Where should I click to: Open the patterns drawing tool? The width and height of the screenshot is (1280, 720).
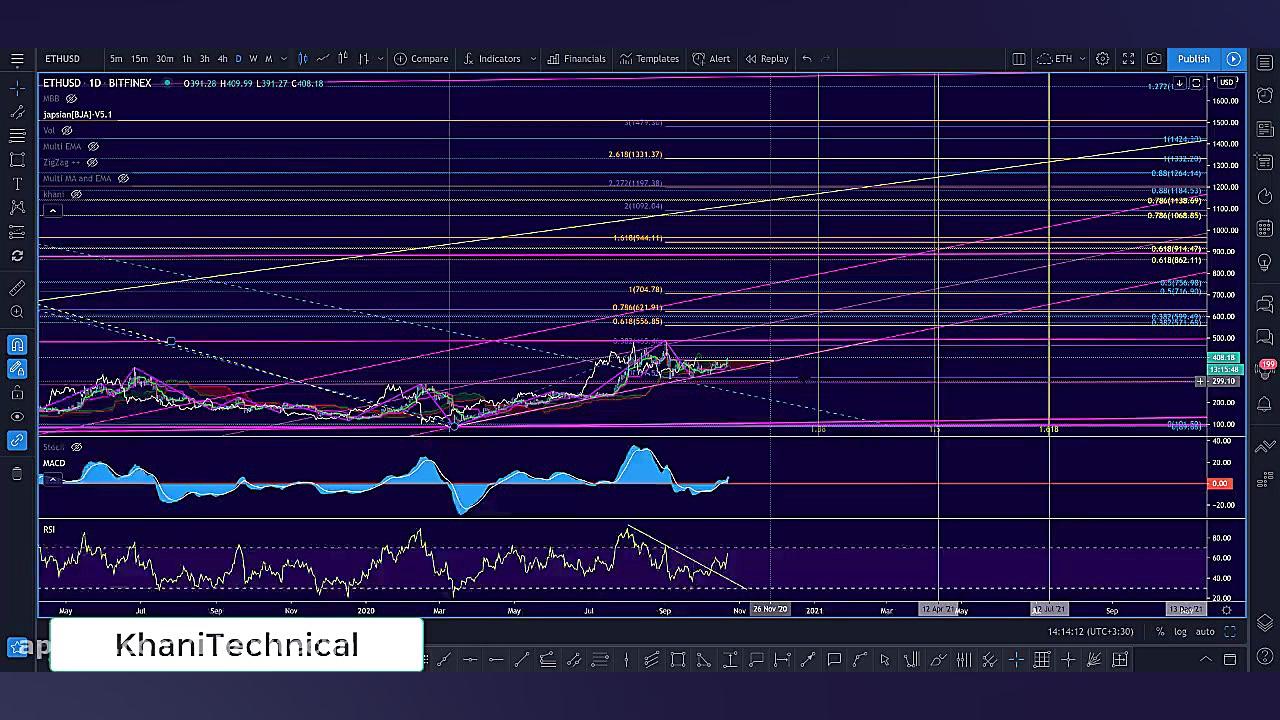[17, 208]
